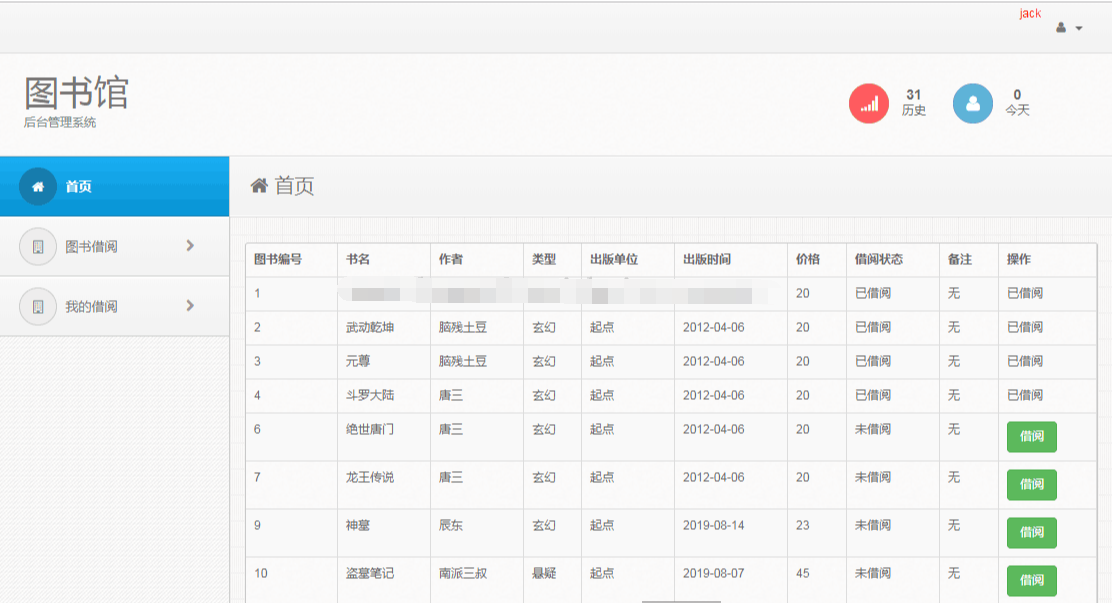
Task: Click the book icon next to 我的借阅
Action: (38, 306)
